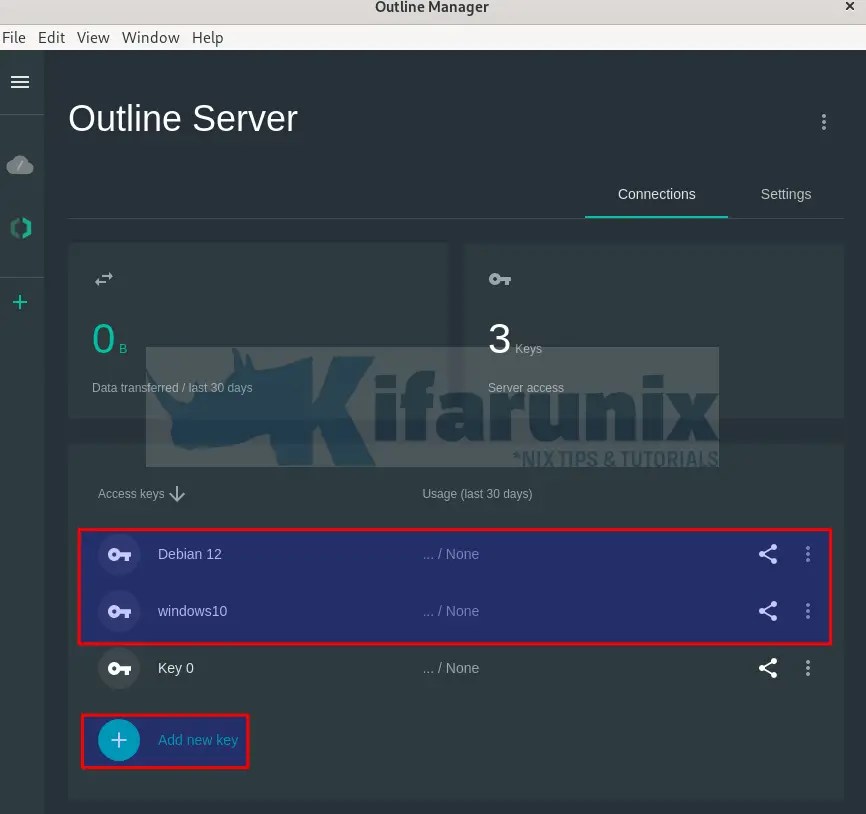The image size is (866, 814).
Task: Click the Outline server icon in sidebar
Action: pos(21,228)
